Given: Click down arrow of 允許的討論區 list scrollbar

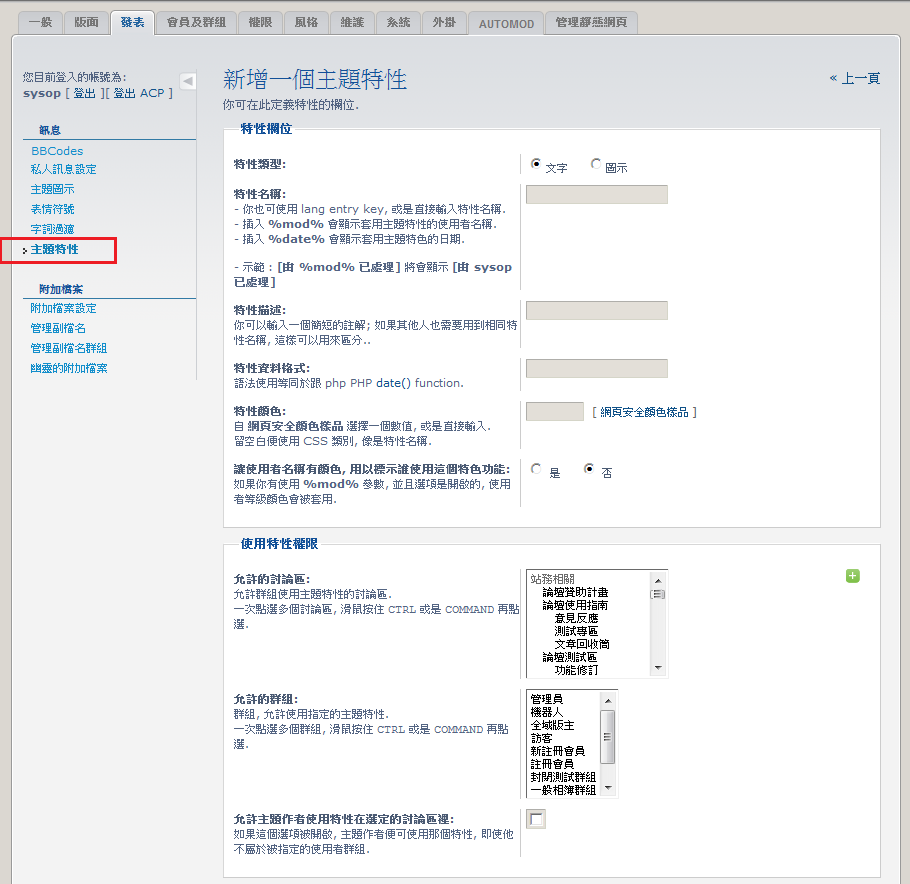Looking at the screenshot, I should (657, 667).
